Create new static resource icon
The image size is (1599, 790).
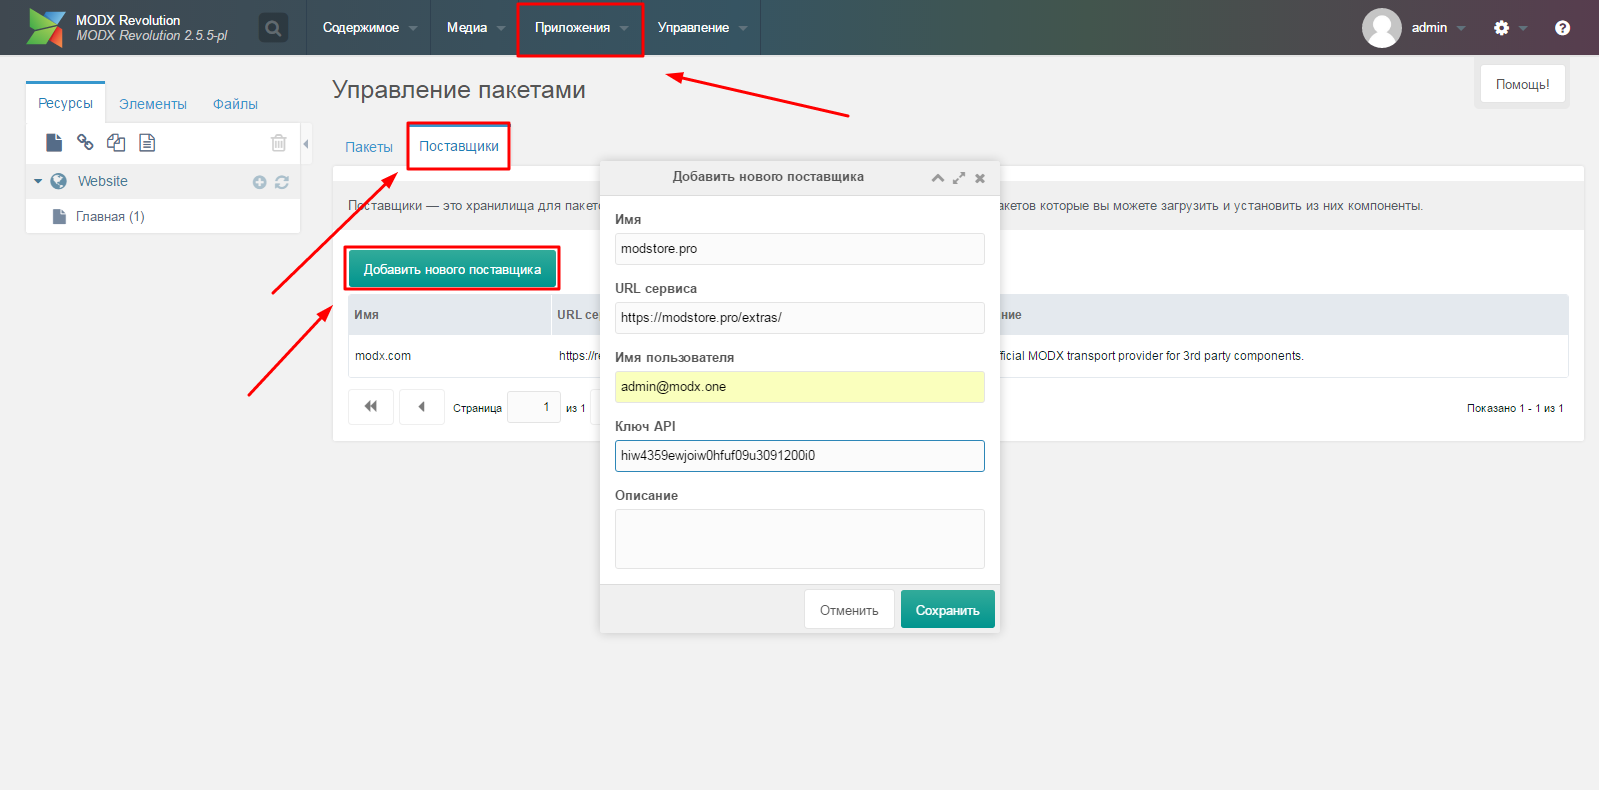coord(147,143)
